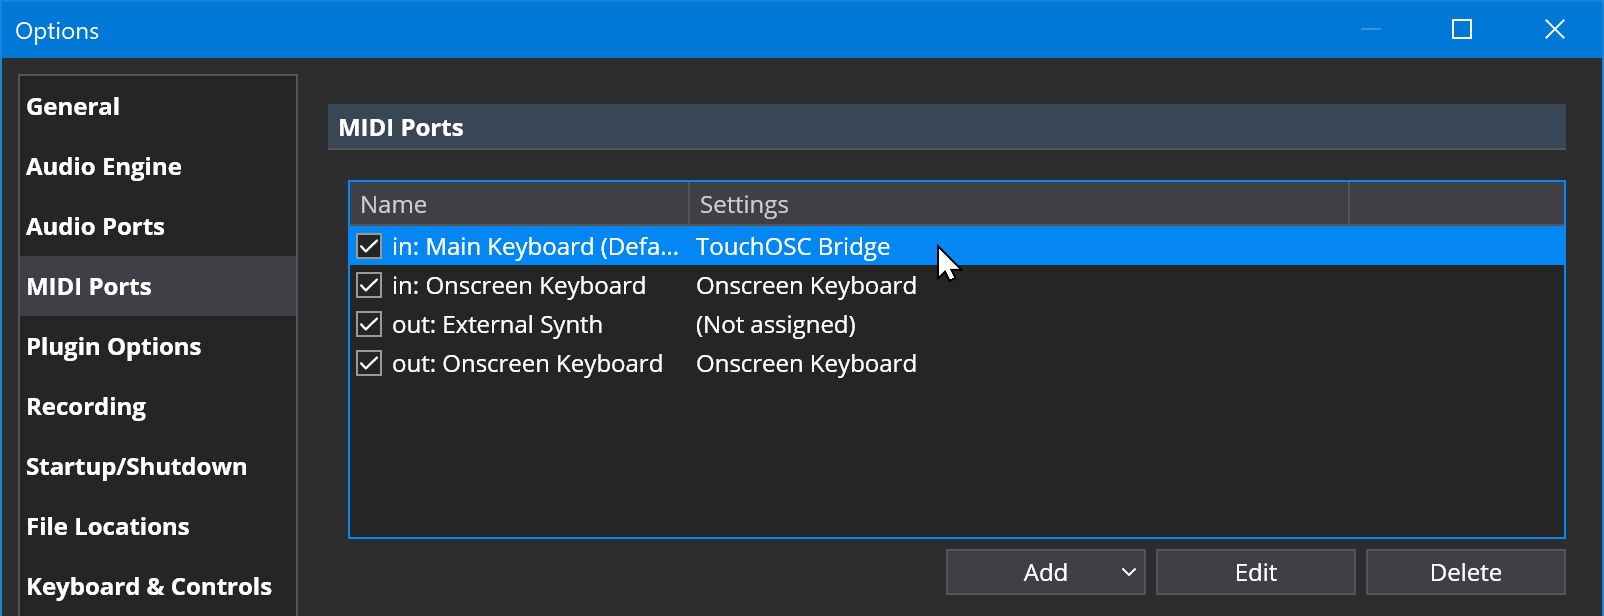Open Keyboard & Controls settings

pyautogui.click(x=149, y=587)
